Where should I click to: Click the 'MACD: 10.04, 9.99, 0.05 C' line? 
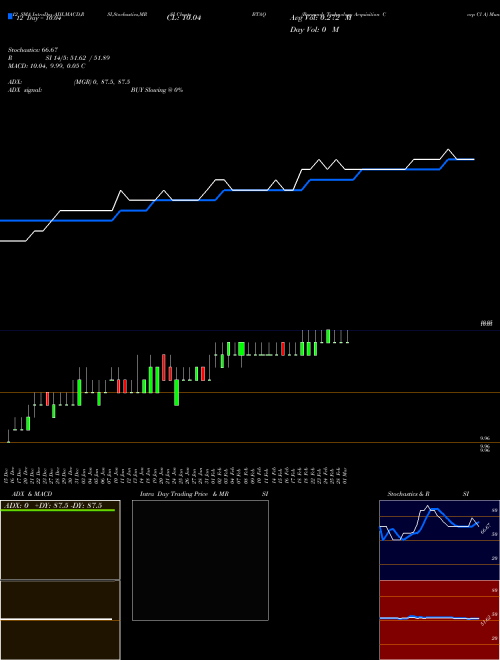[x=47, y=66]
